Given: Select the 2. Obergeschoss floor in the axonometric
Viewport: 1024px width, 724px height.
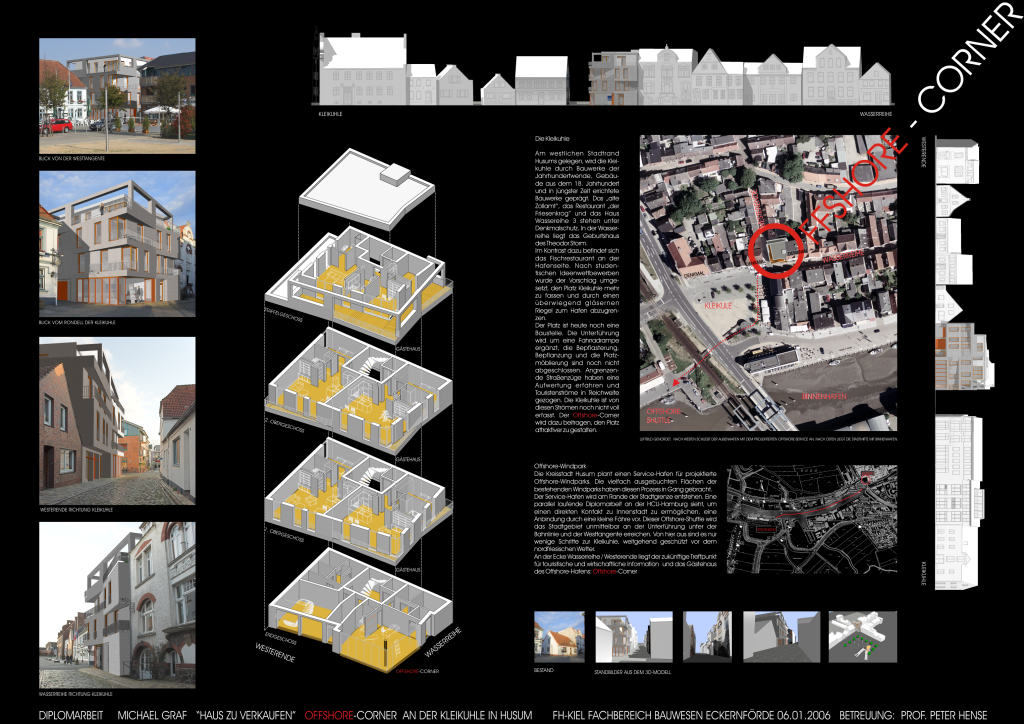Looking at the screenshot, I should coord(360,392).
